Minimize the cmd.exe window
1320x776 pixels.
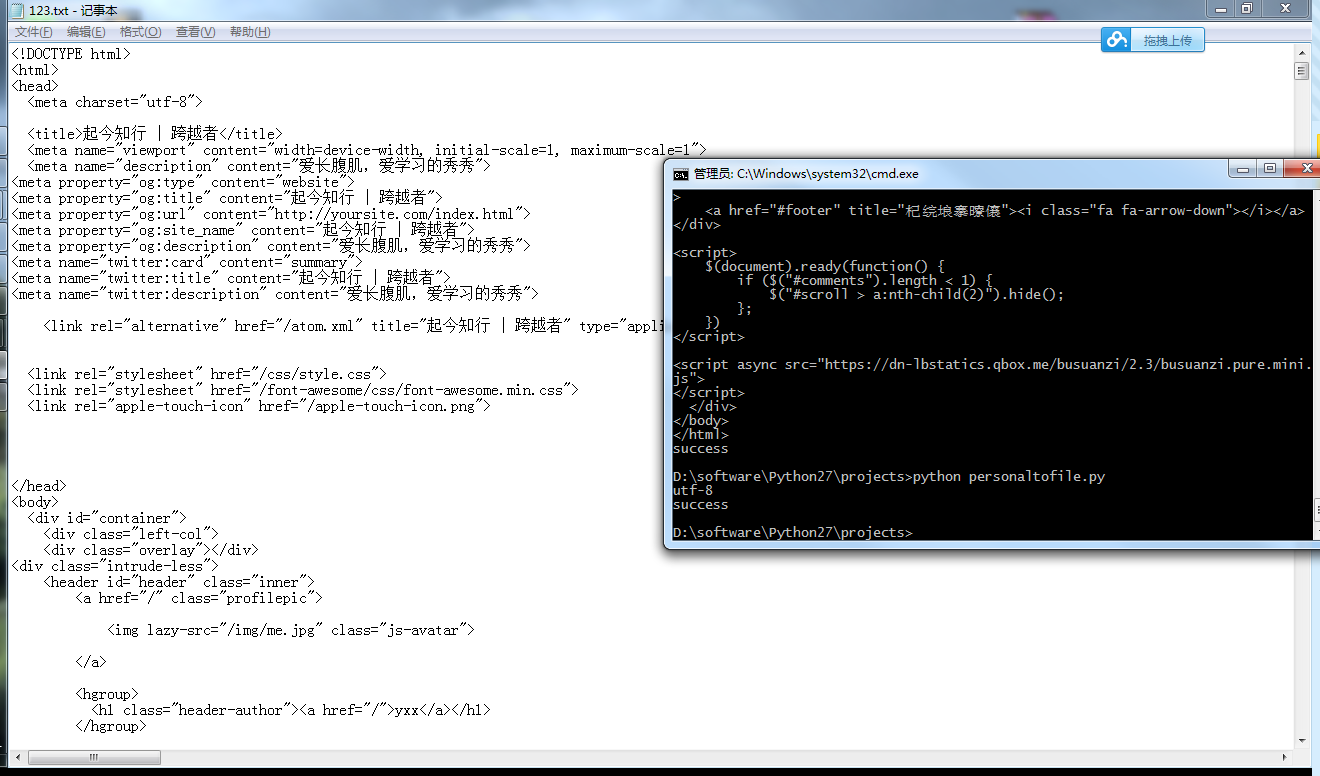1242,169
